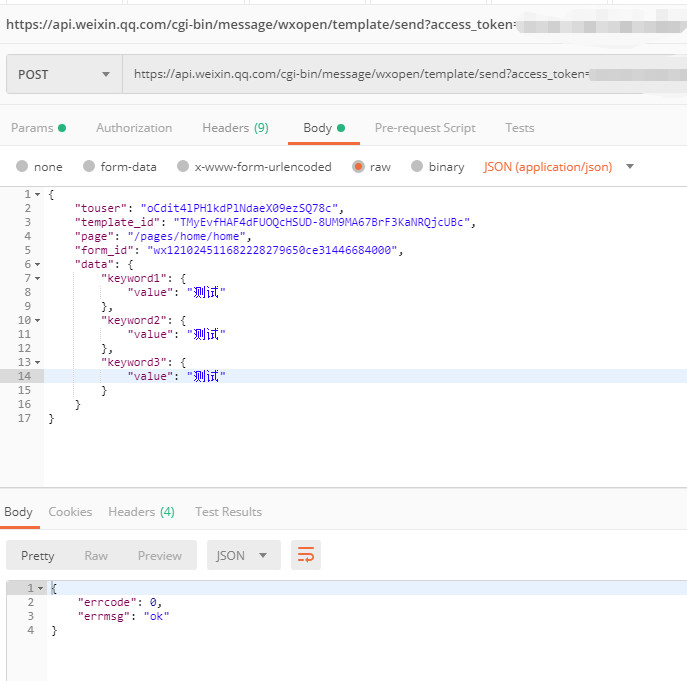Select the response Body tab

point(18,512)
